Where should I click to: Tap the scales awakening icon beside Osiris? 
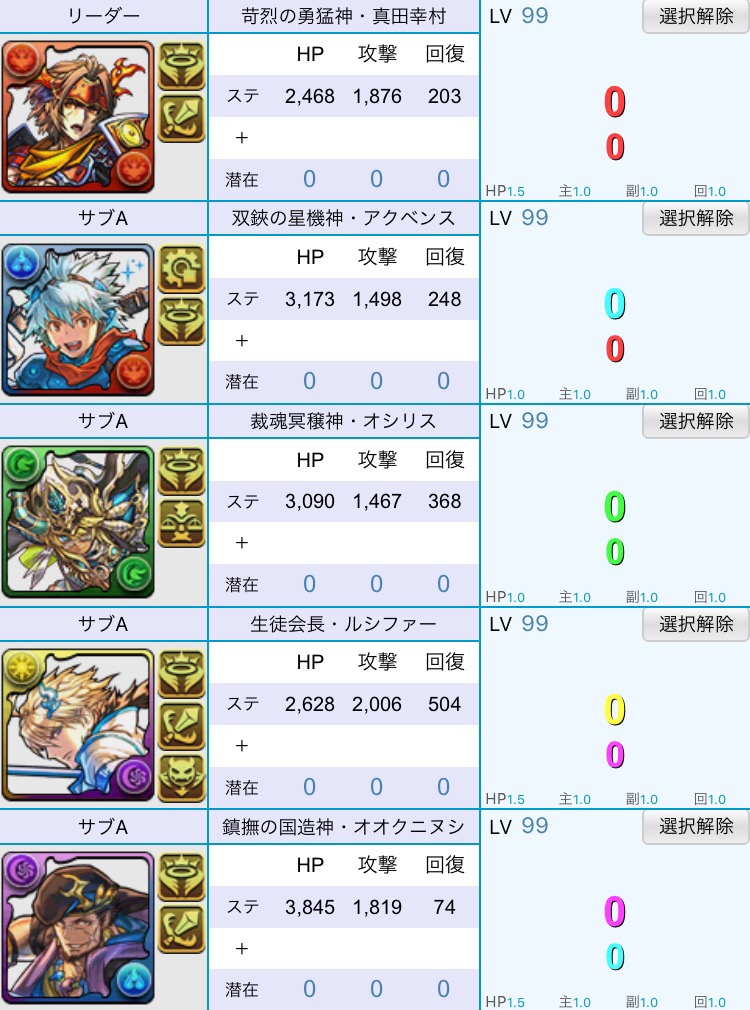tap(182, 523)
